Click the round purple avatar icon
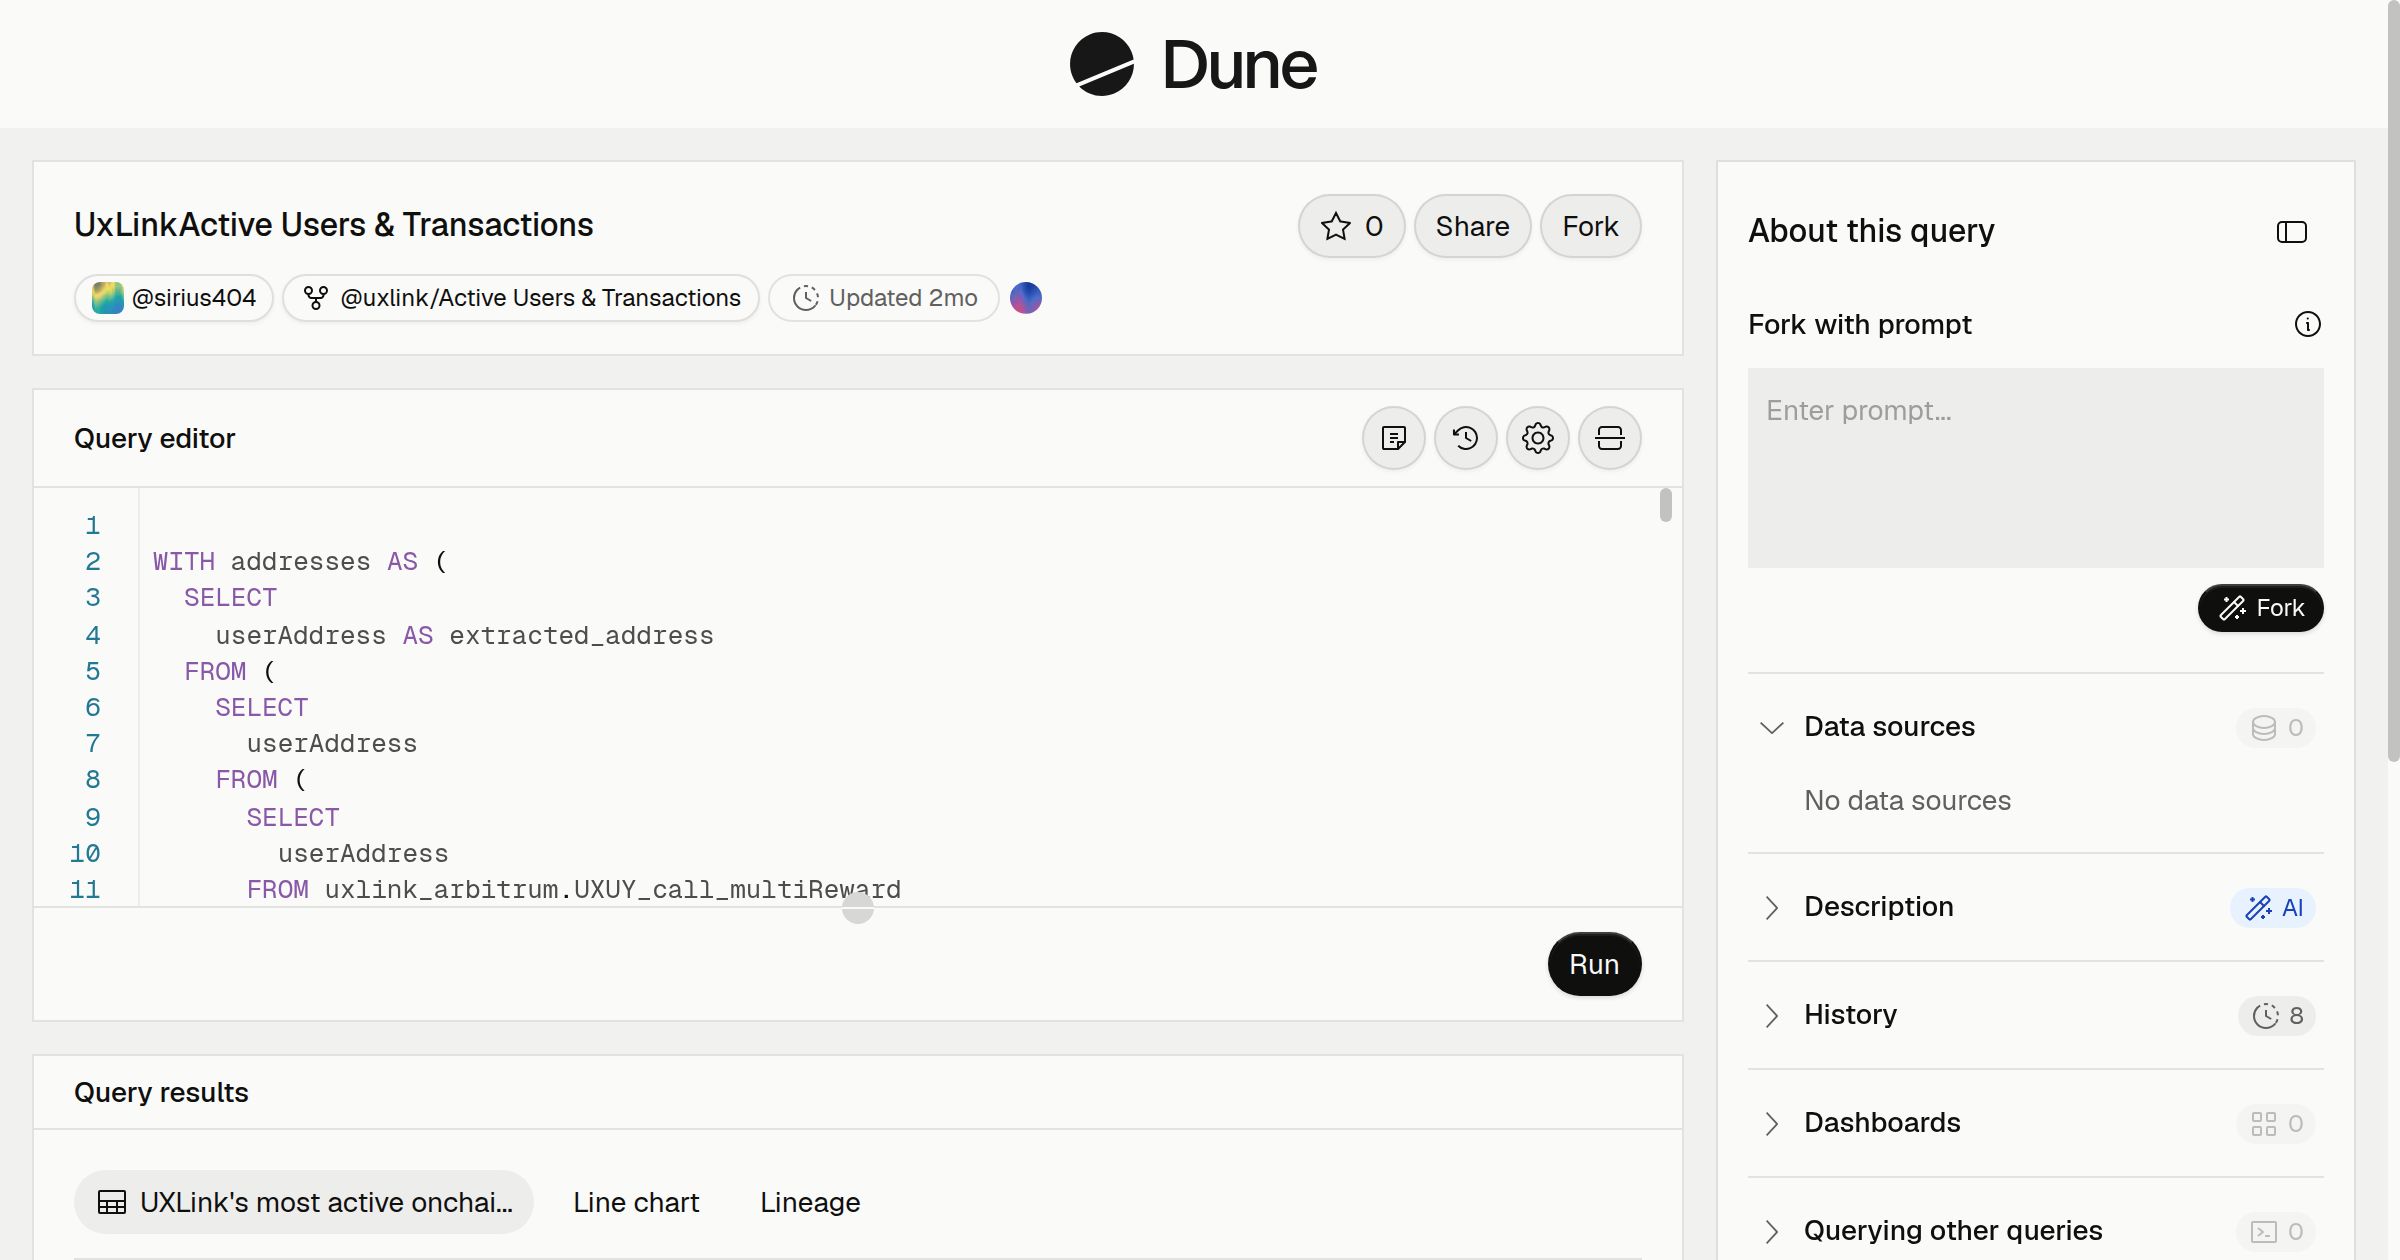Screen dimensions: 2400x1260 (x=1026, y=298)
